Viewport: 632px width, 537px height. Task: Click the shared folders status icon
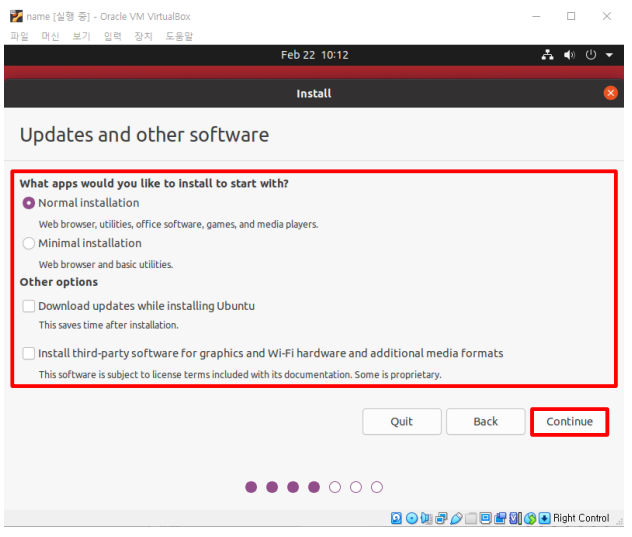[470, 518]
